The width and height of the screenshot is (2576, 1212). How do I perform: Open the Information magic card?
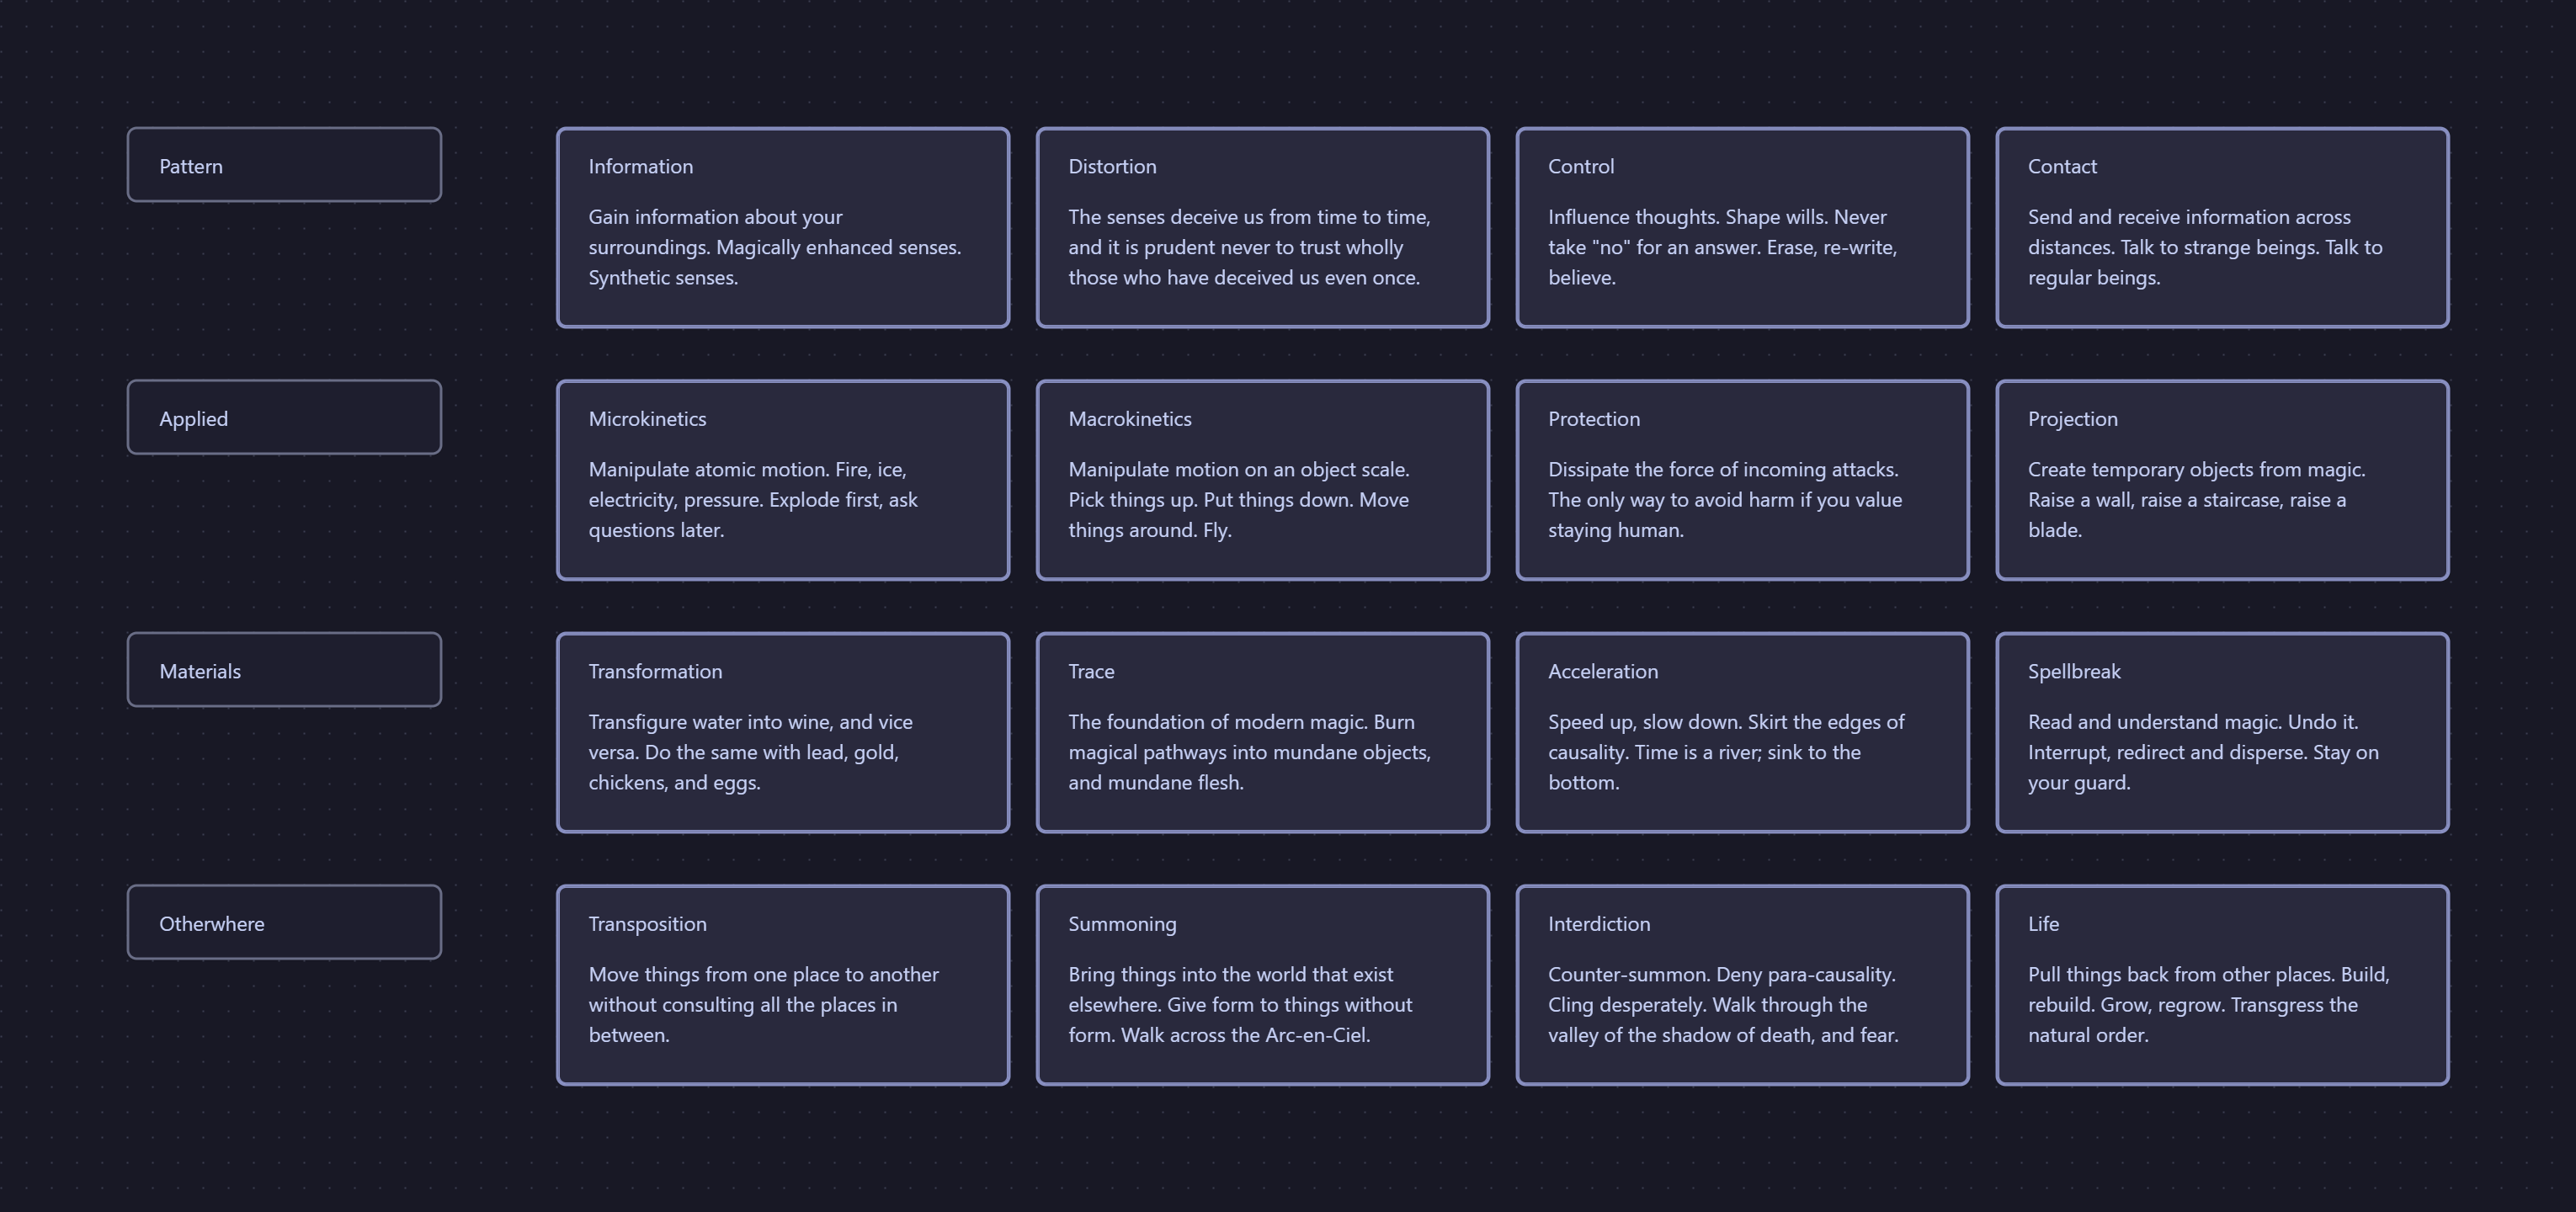tap(783, 228)
